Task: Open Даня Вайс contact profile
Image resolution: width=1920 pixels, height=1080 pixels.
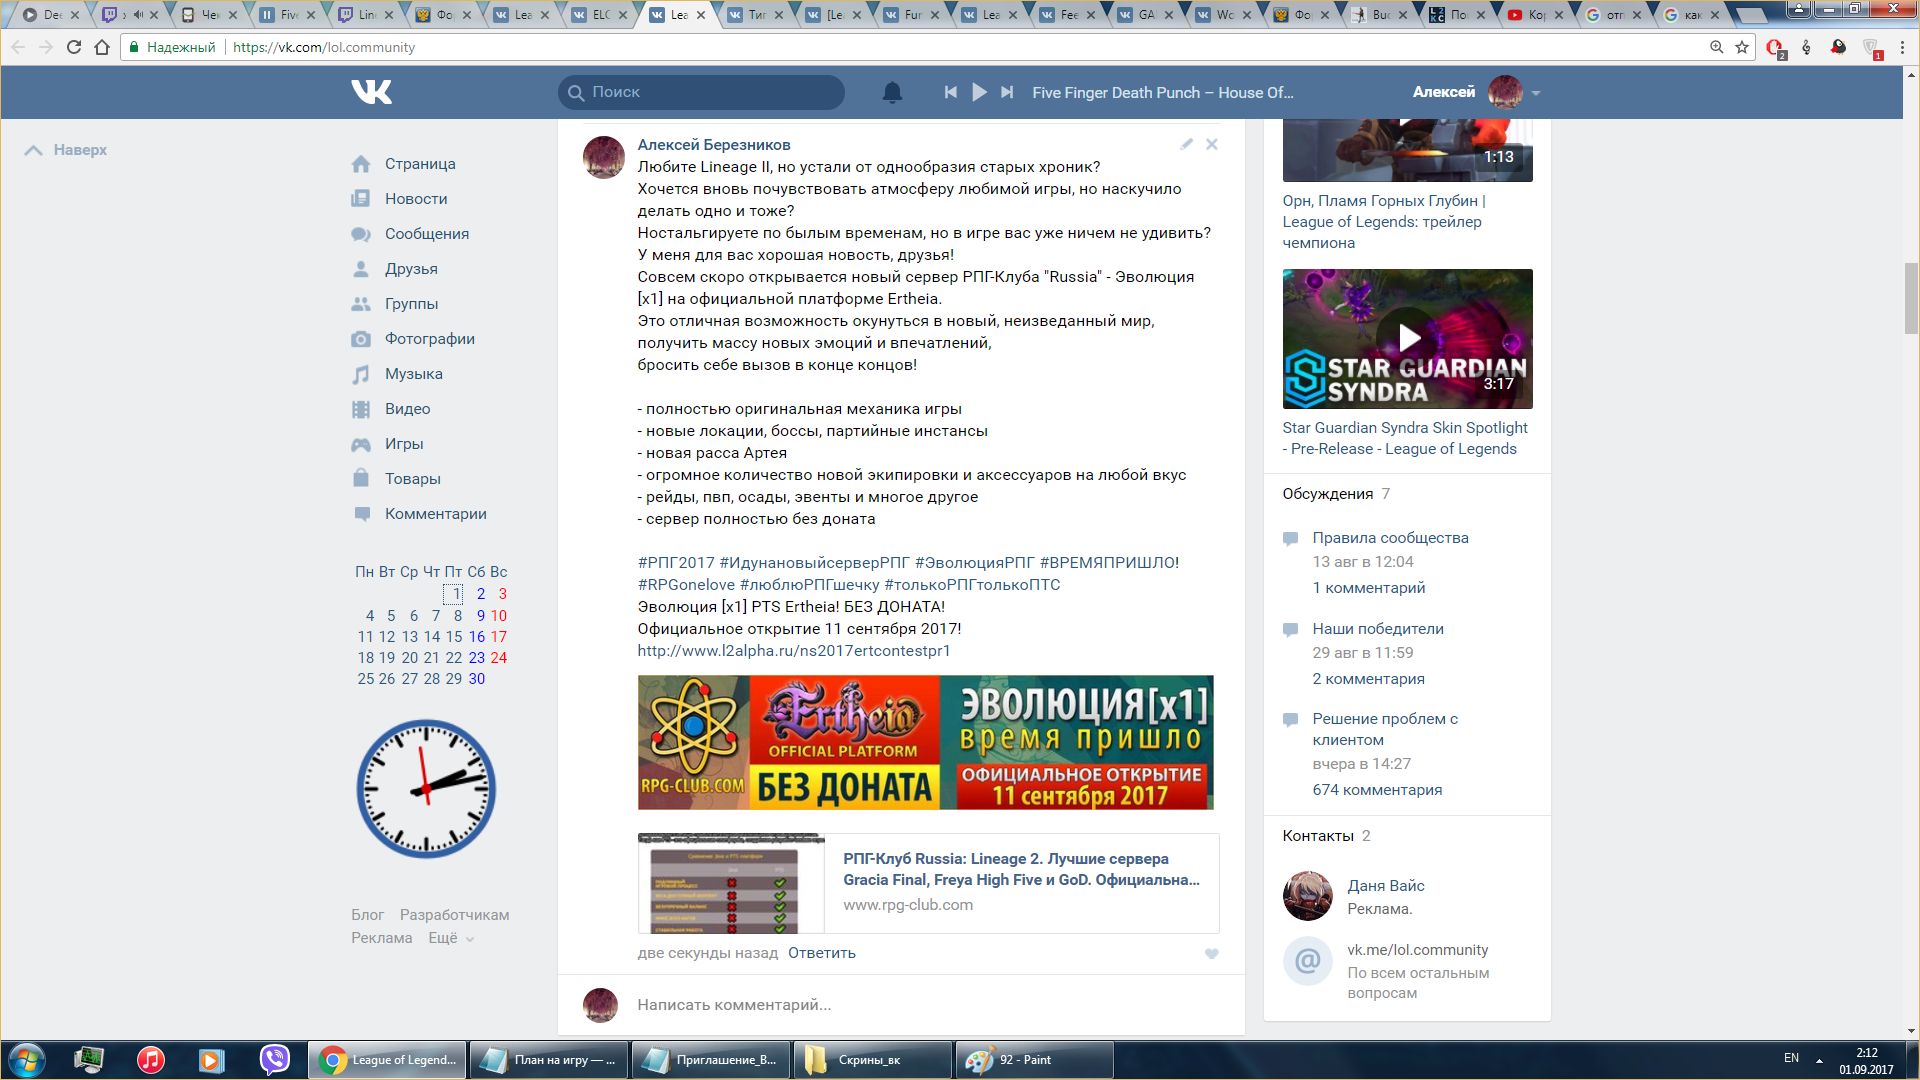Action: 1386,886
